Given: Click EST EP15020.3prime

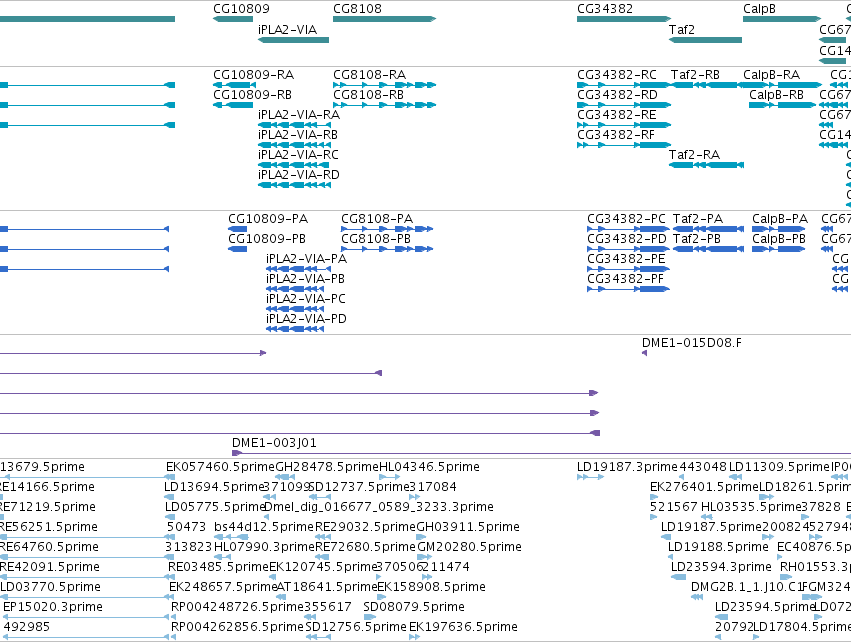Looking at the screenshot, I should (53, 607).
